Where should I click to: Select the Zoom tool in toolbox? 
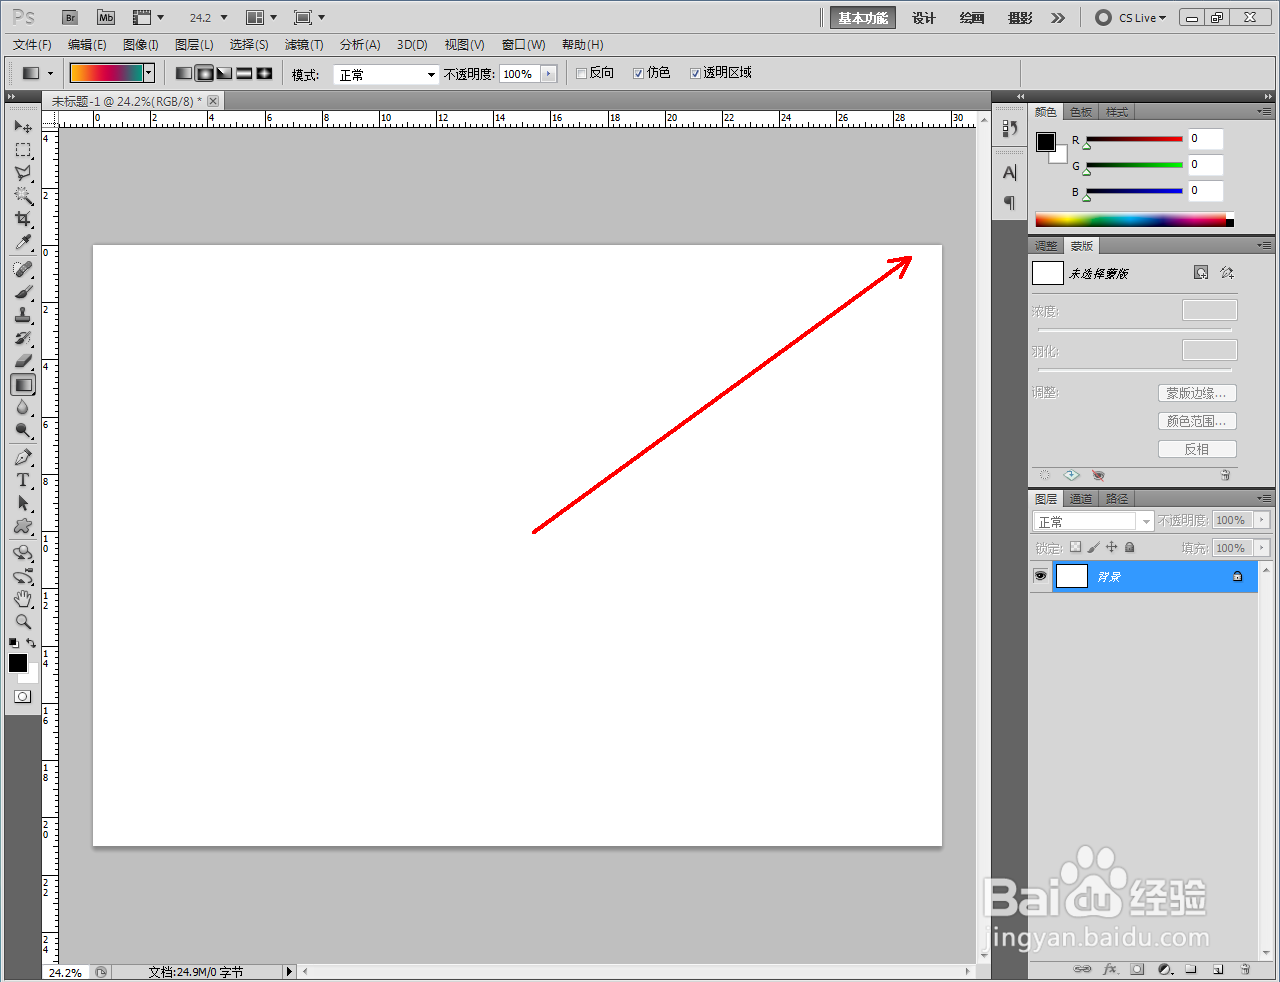pos(23,622)
